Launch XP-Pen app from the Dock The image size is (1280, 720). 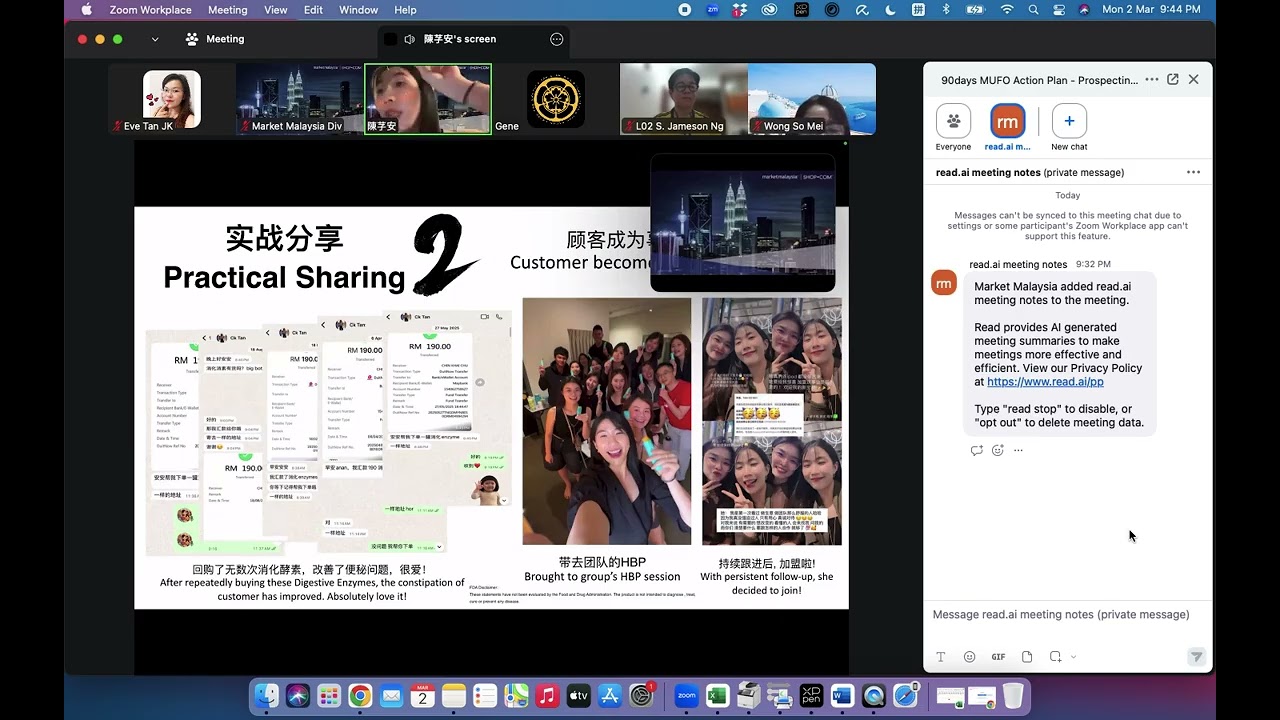coord(811,695)
